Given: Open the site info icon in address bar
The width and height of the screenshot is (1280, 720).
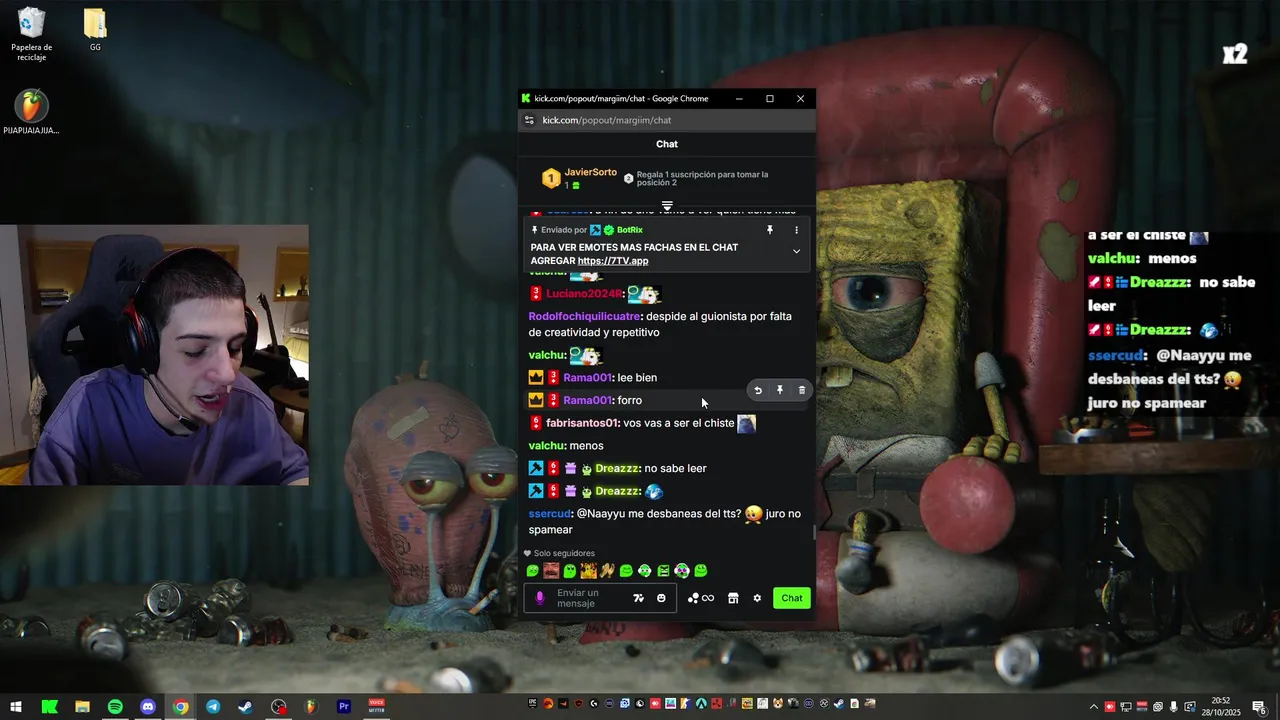Looking at the screenshot, I should coord(529,120).
